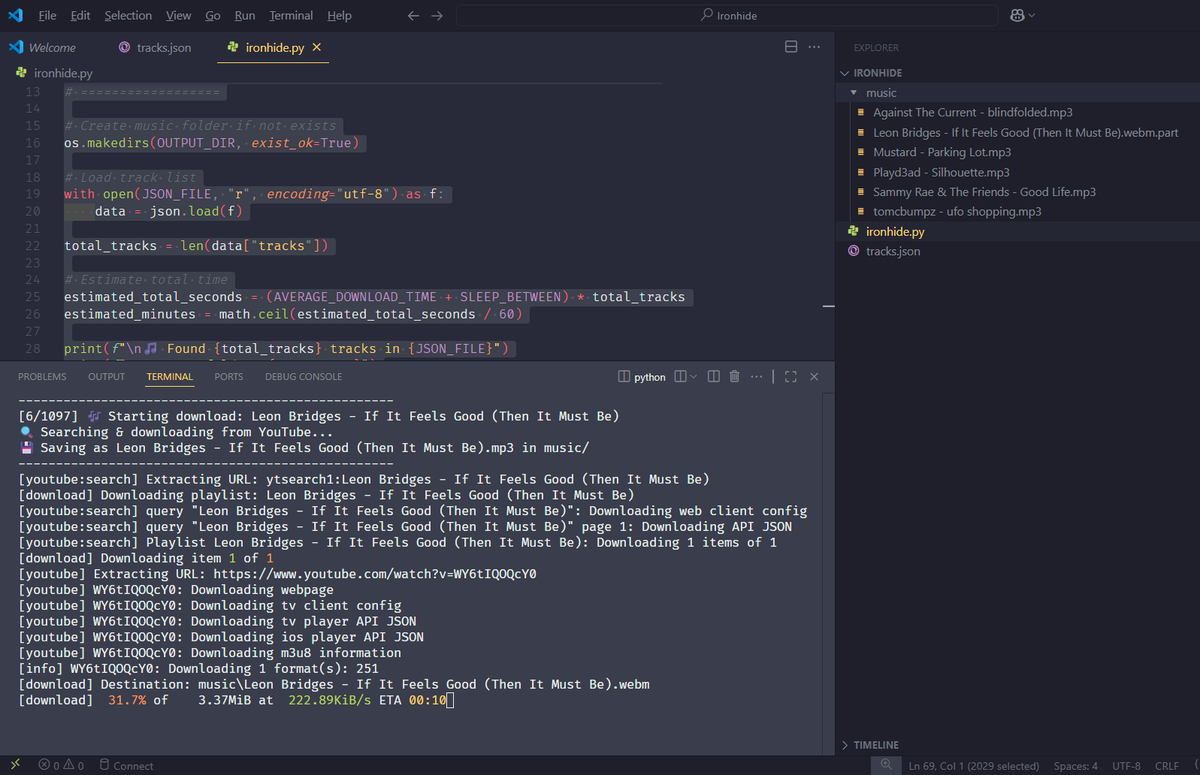Viewport: 1200px width, 775px height.
Task: Click the remote window status icon
Action: tap(14, 765)
